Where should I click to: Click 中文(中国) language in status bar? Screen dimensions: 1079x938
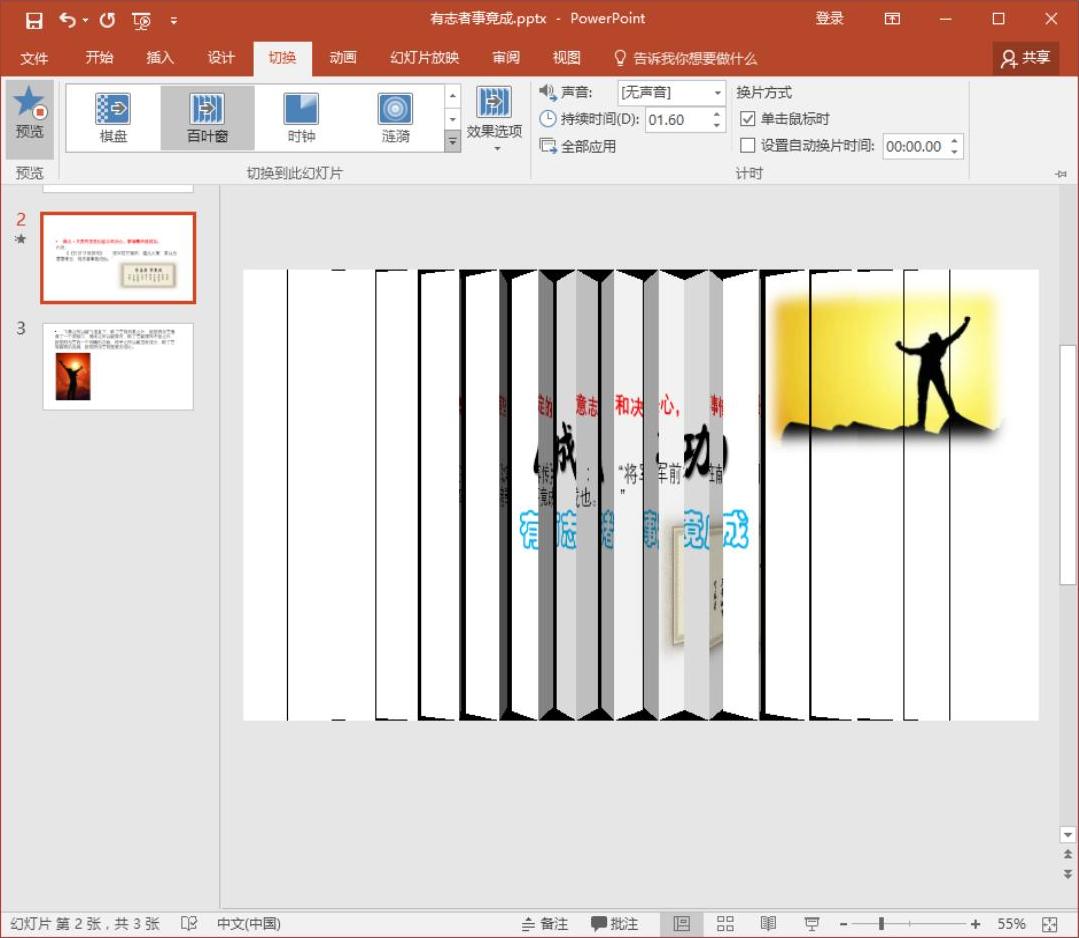(248, 924)
